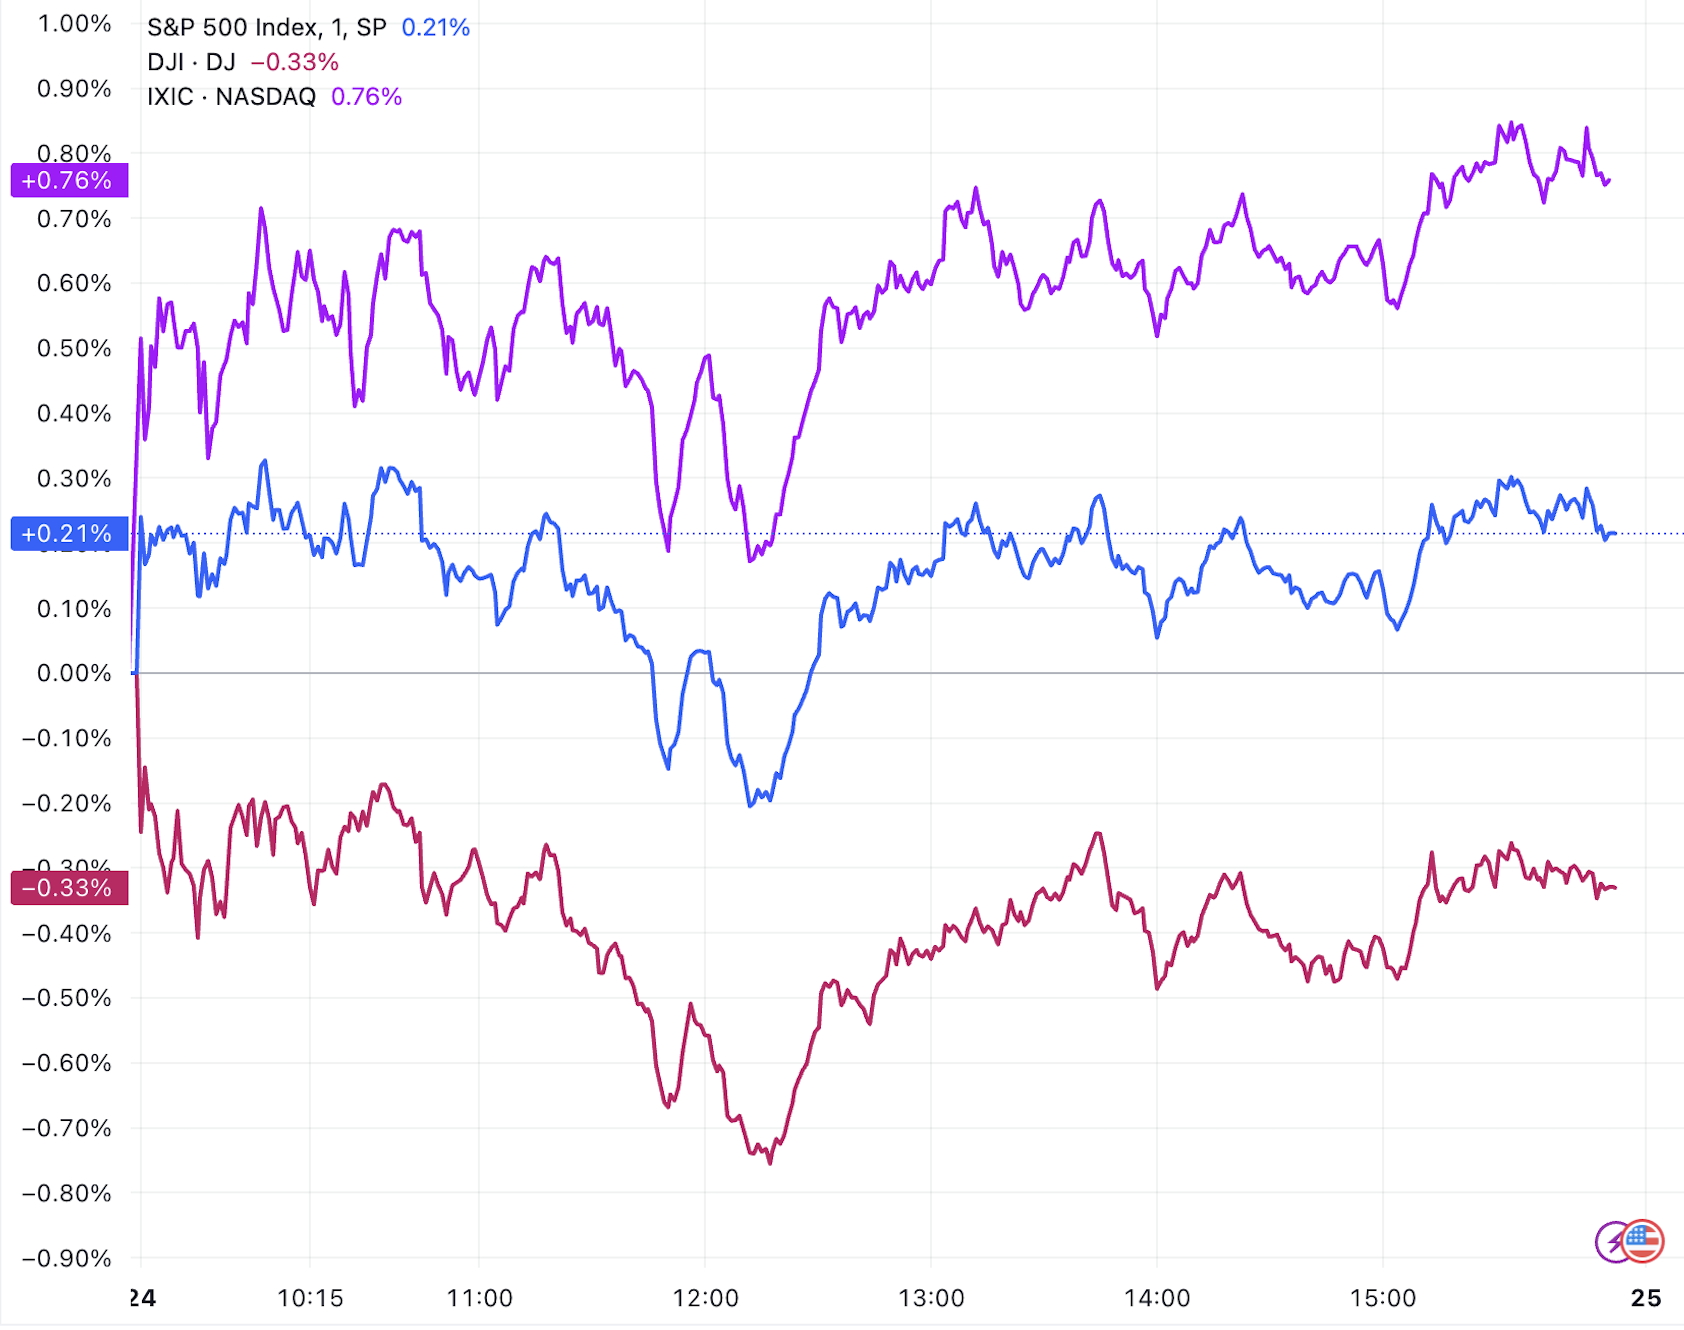
Task: Select the DJI · DJ legend label
Action: coord(191,62)
